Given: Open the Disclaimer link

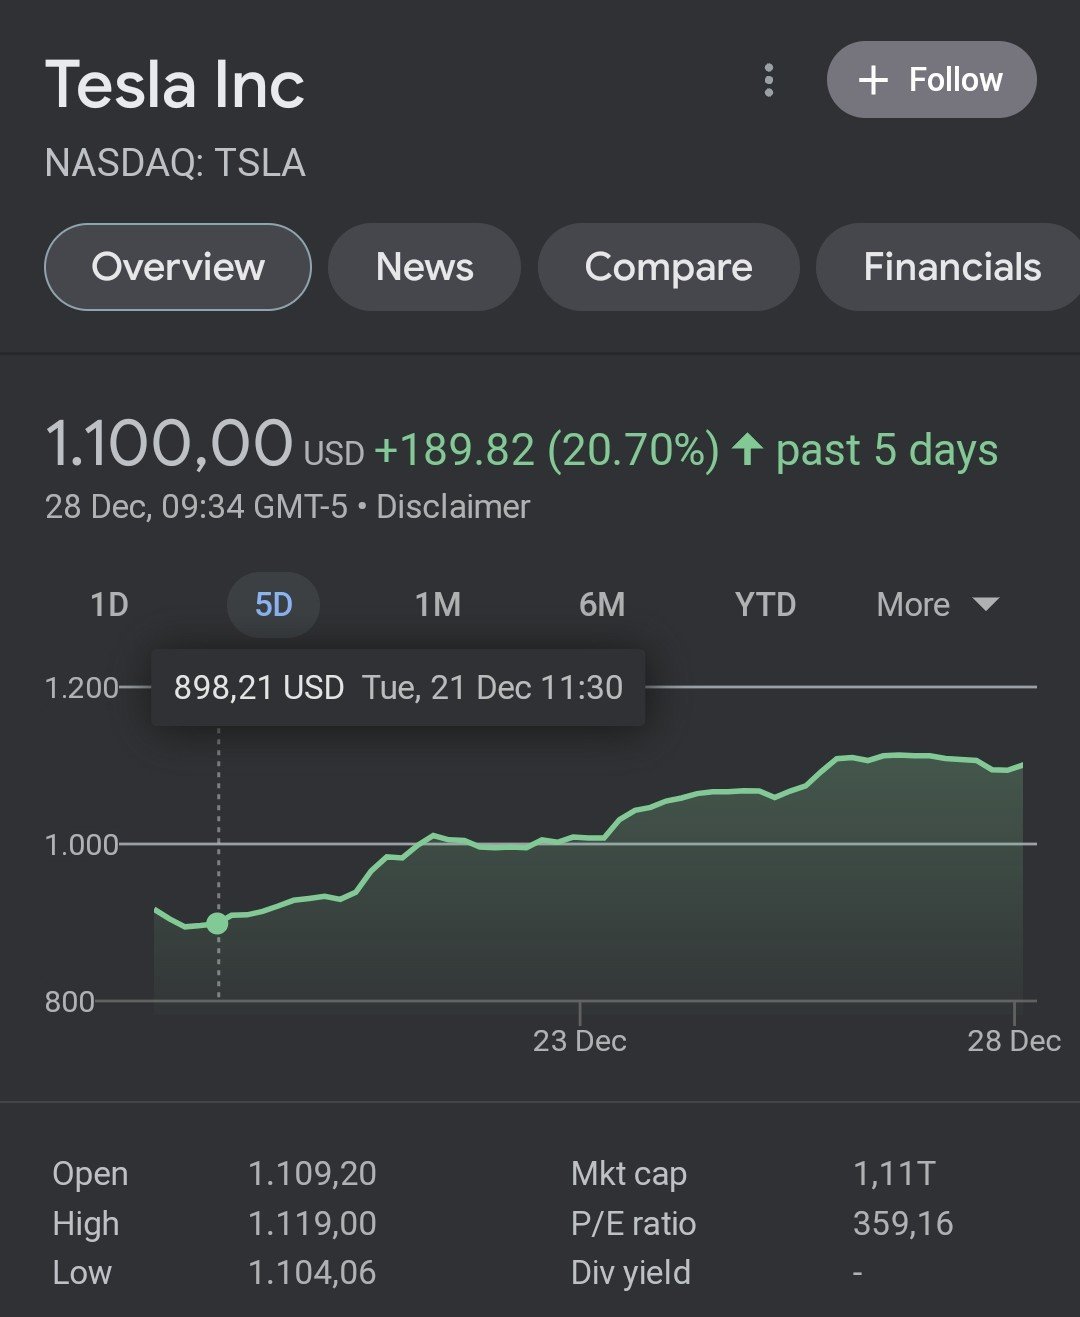Looking at the screenshot, I should (452, 507).
